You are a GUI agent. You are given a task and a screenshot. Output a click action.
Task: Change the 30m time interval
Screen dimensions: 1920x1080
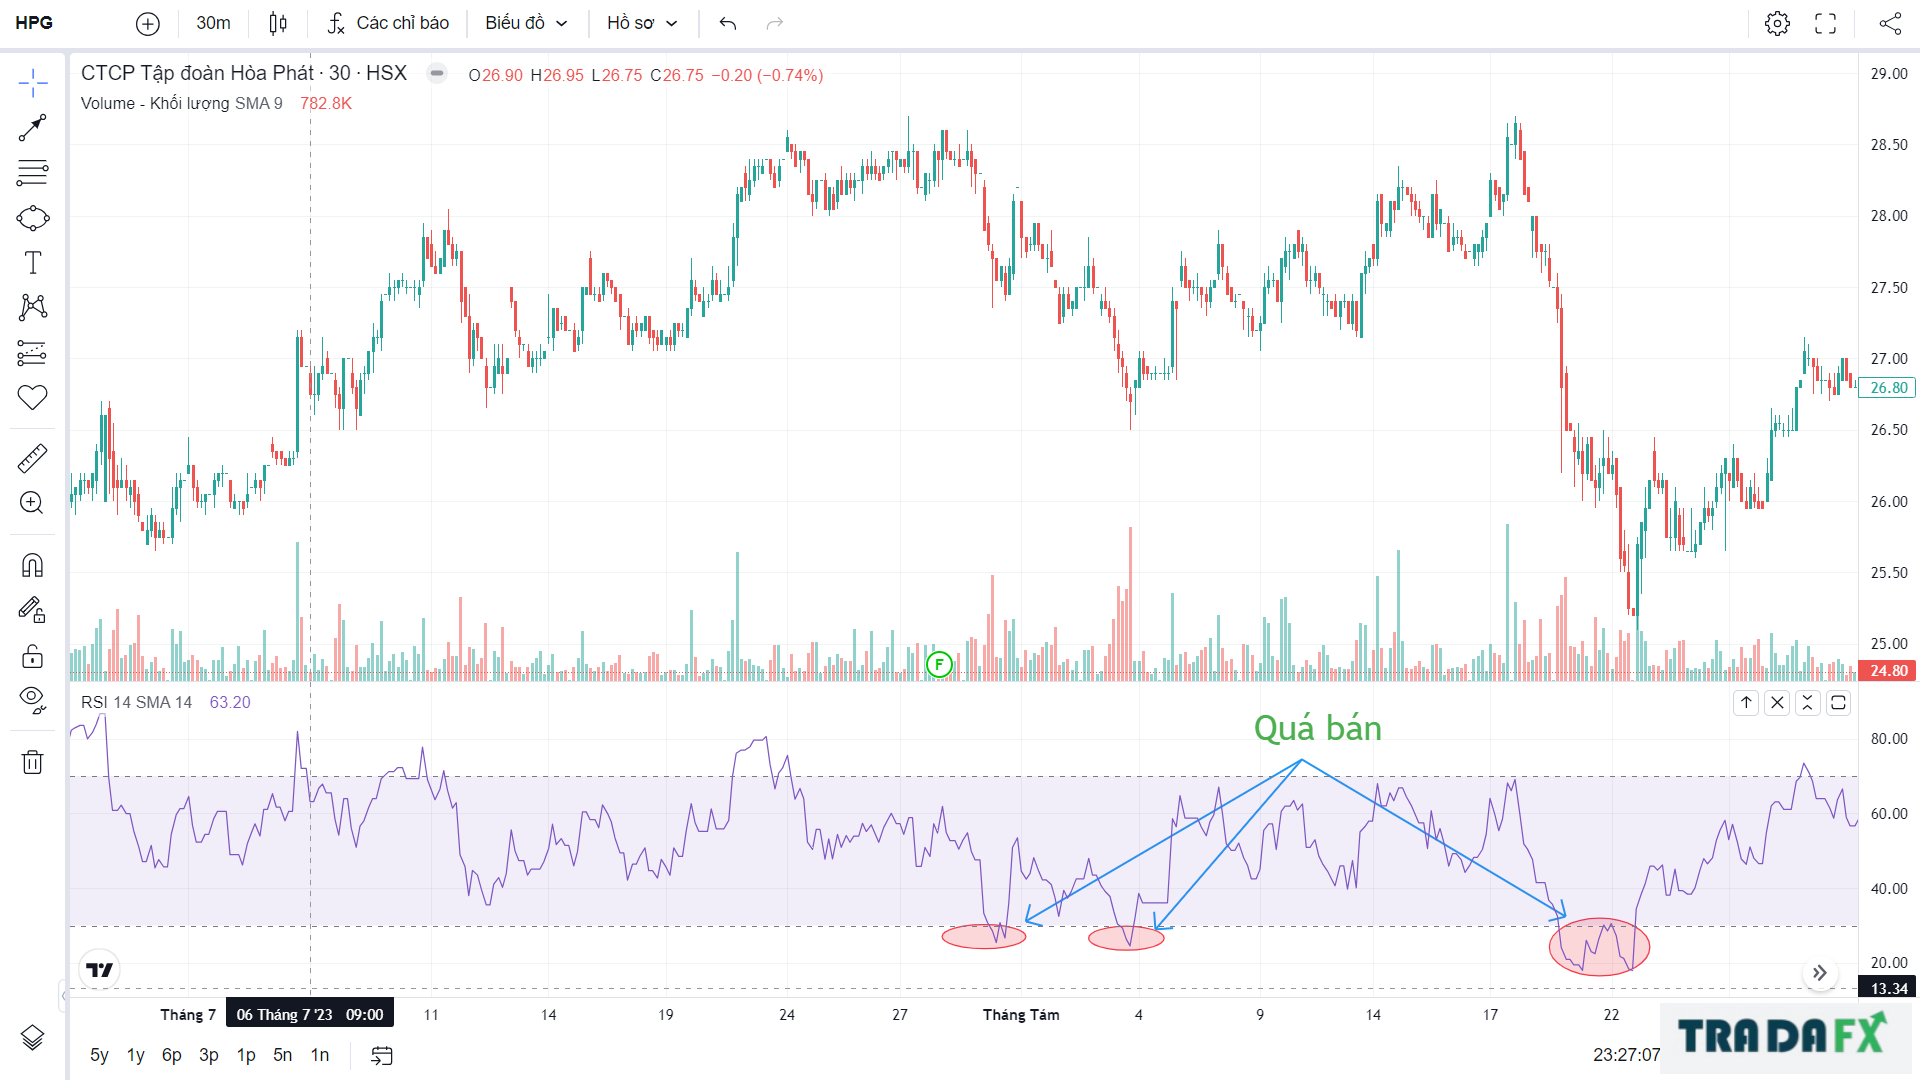point(213,23)
